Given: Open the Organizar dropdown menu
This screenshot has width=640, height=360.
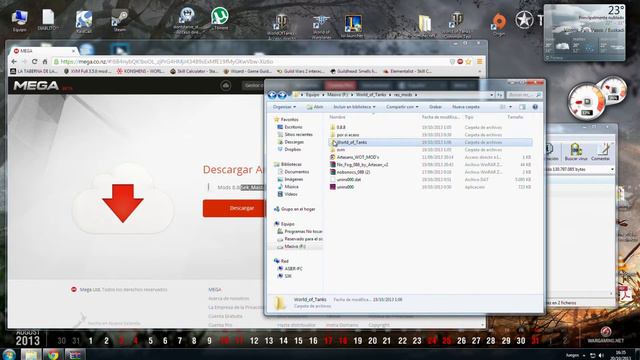Looking at the screenshot, I should [x=284, y=107].
